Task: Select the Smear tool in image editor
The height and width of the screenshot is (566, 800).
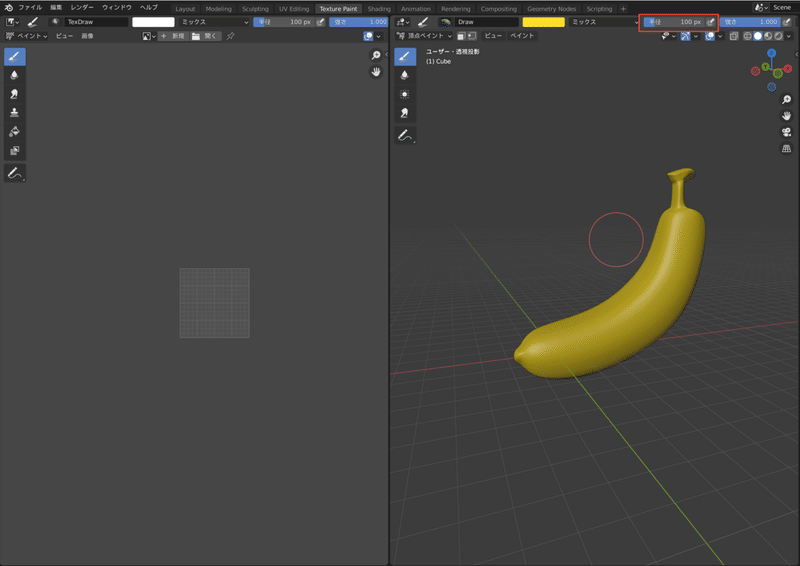Action: tap(14, 94)
